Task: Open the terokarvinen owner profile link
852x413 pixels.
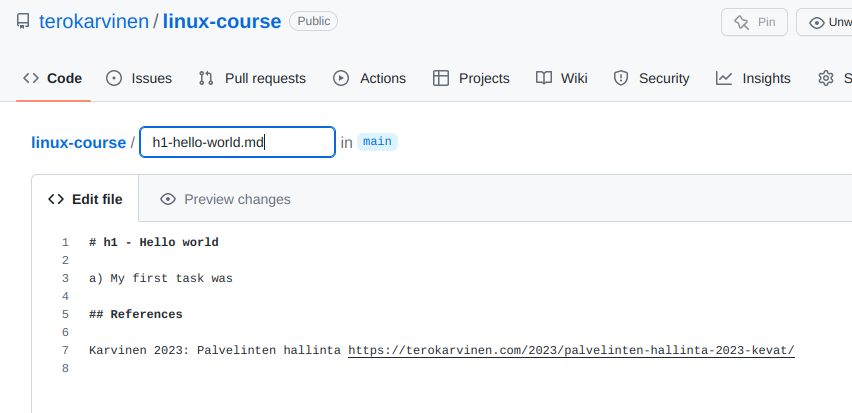Action: [x=93, y=21]
